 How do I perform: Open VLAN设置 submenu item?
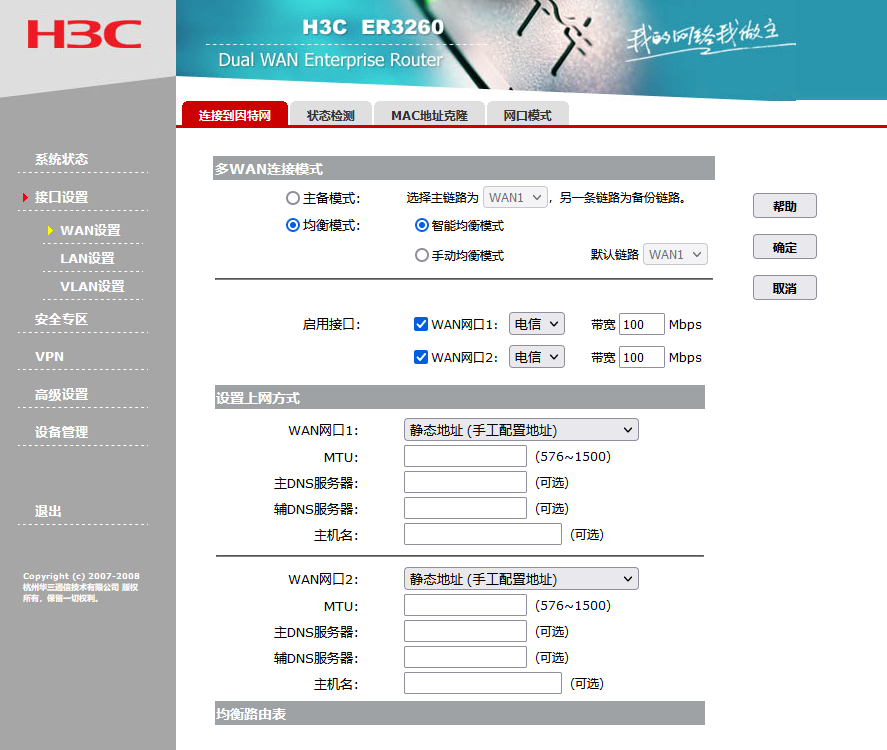click(92, 287)
